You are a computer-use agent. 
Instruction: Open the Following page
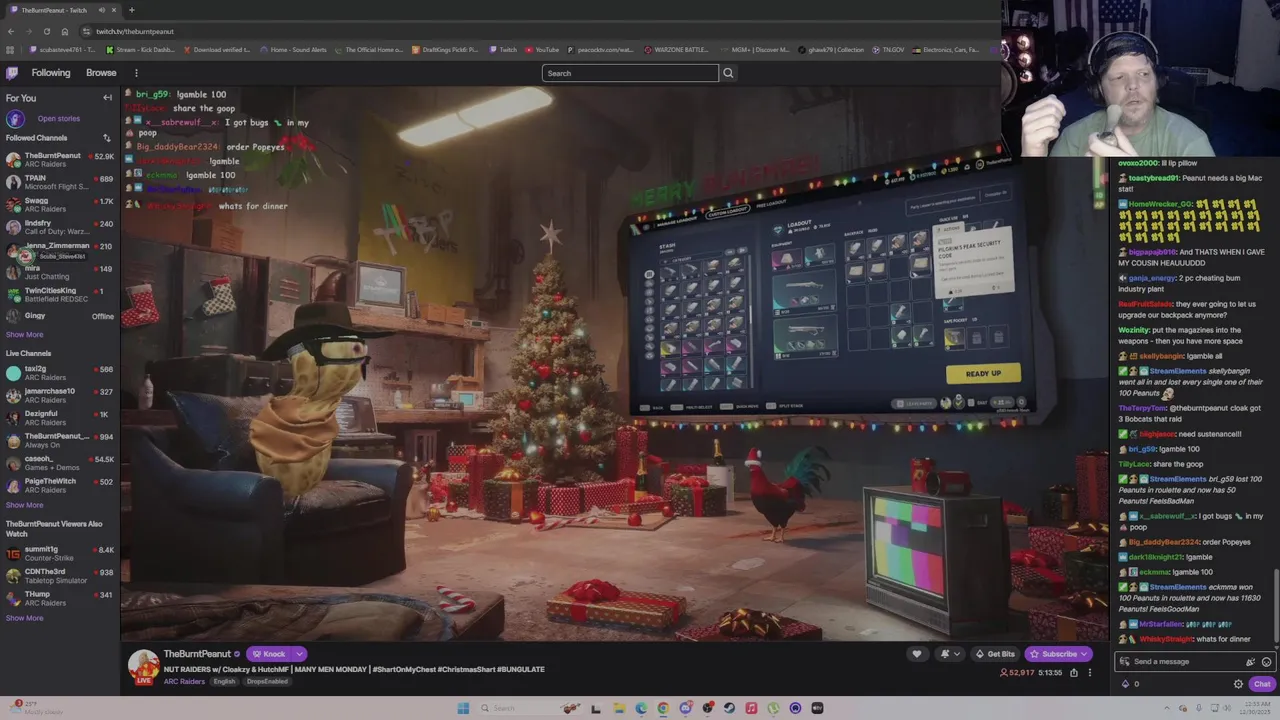click(51, 73)
